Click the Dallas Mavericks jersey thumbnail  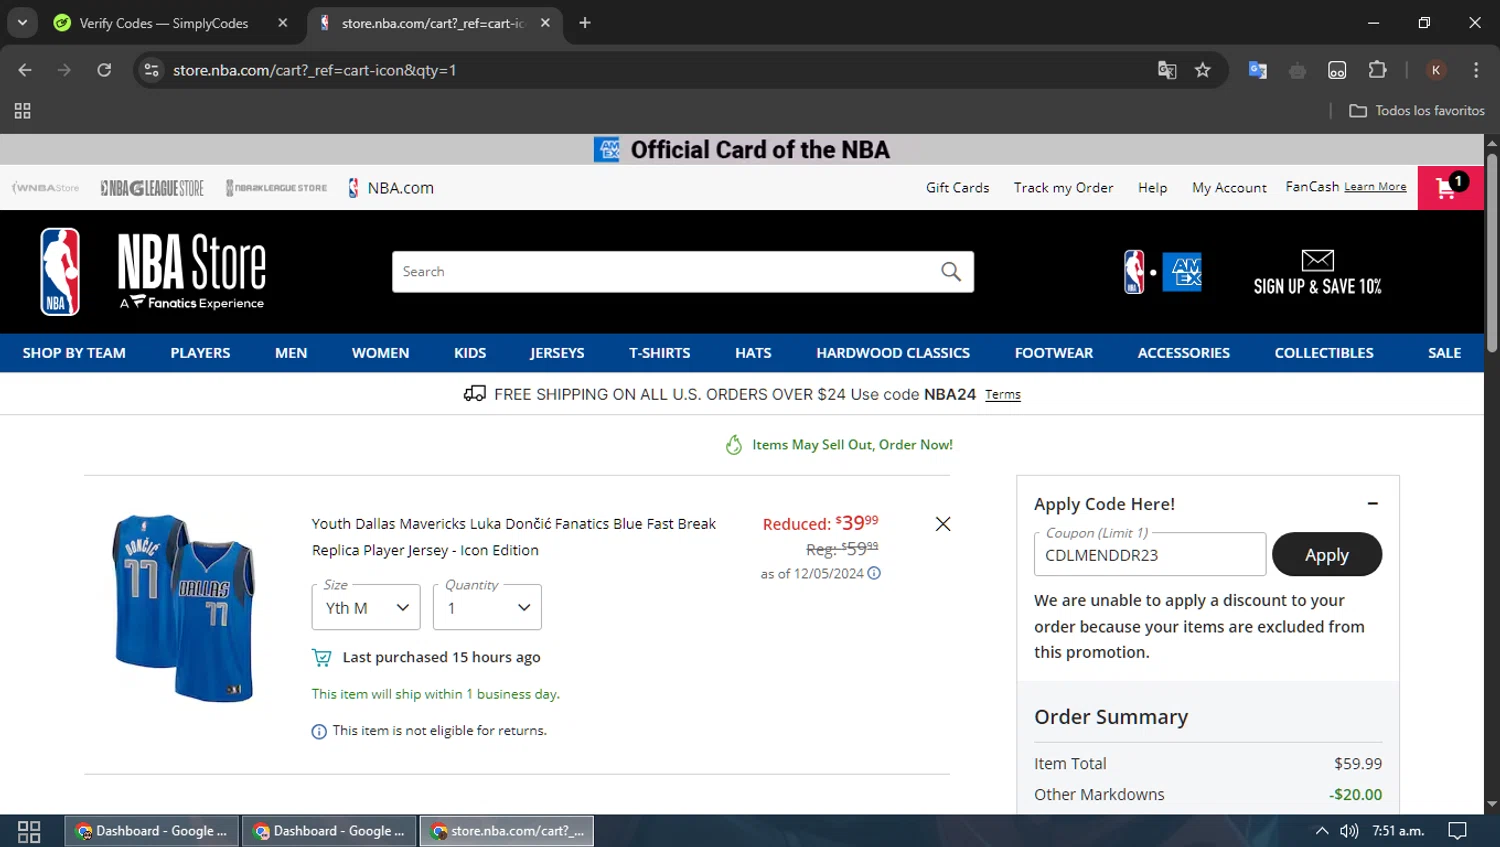click(183, 608)
